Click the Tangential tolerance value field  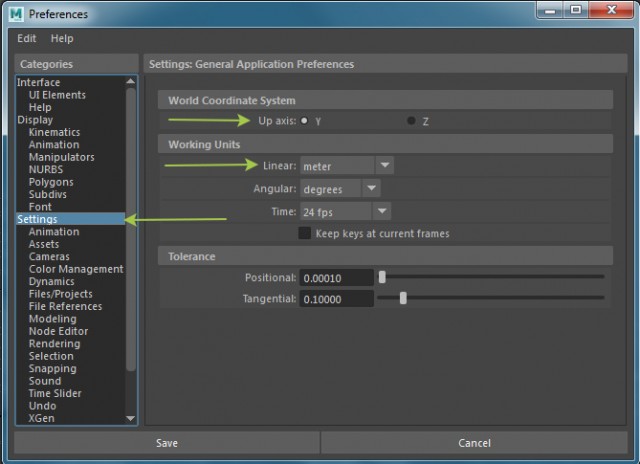click(x=336, y=299)
